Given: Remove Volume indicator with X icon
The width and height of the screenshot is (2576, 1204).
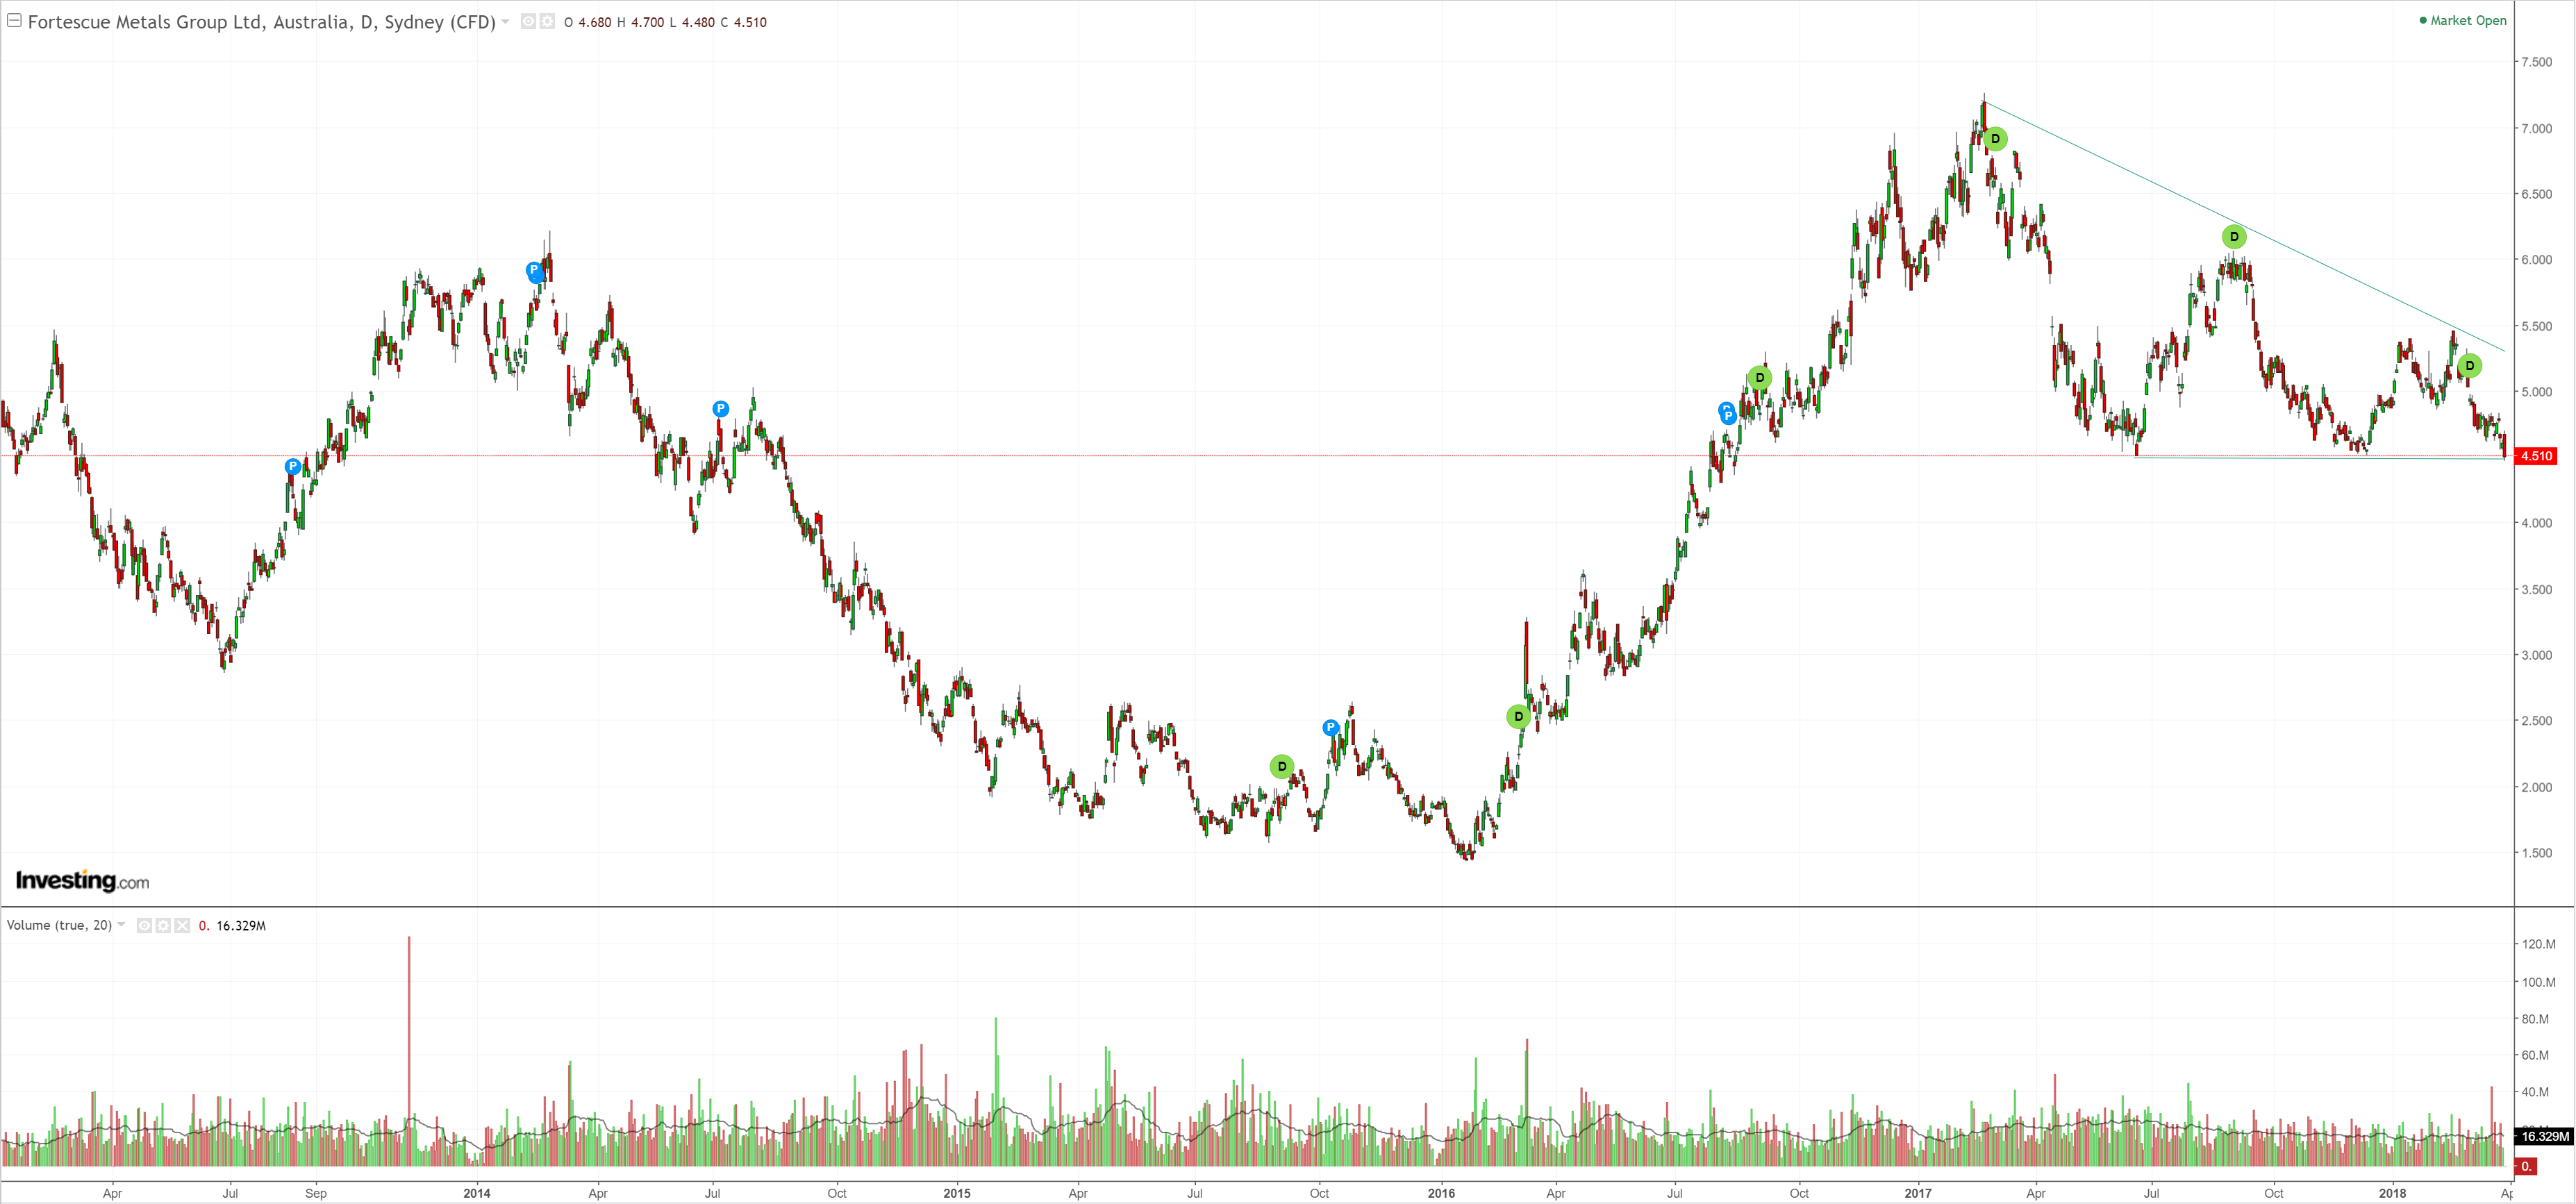Looking at the screenshot, I should [182, 926].
